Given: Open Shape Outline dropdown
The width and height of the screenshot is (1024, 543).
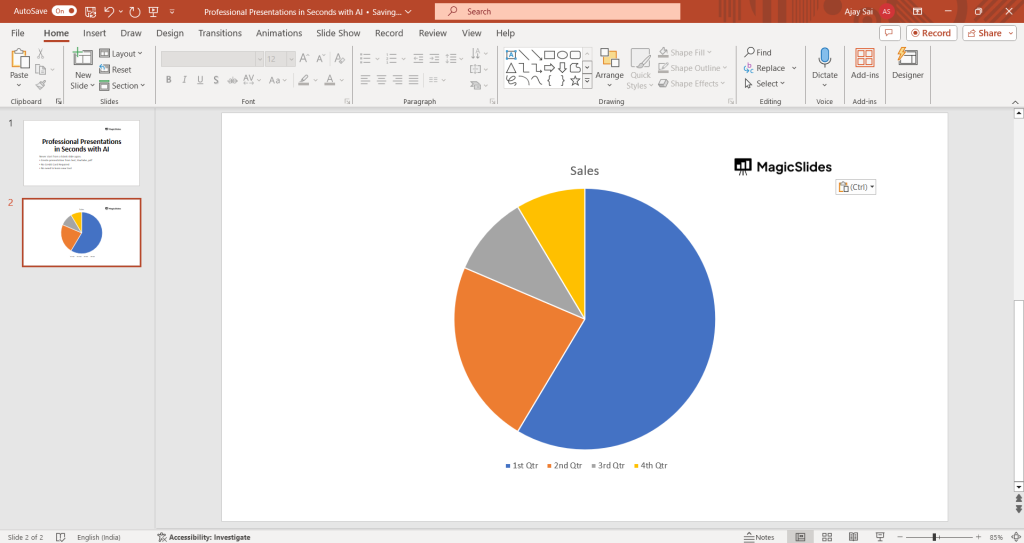Looking at the screenshot, I should pos(692,68).
